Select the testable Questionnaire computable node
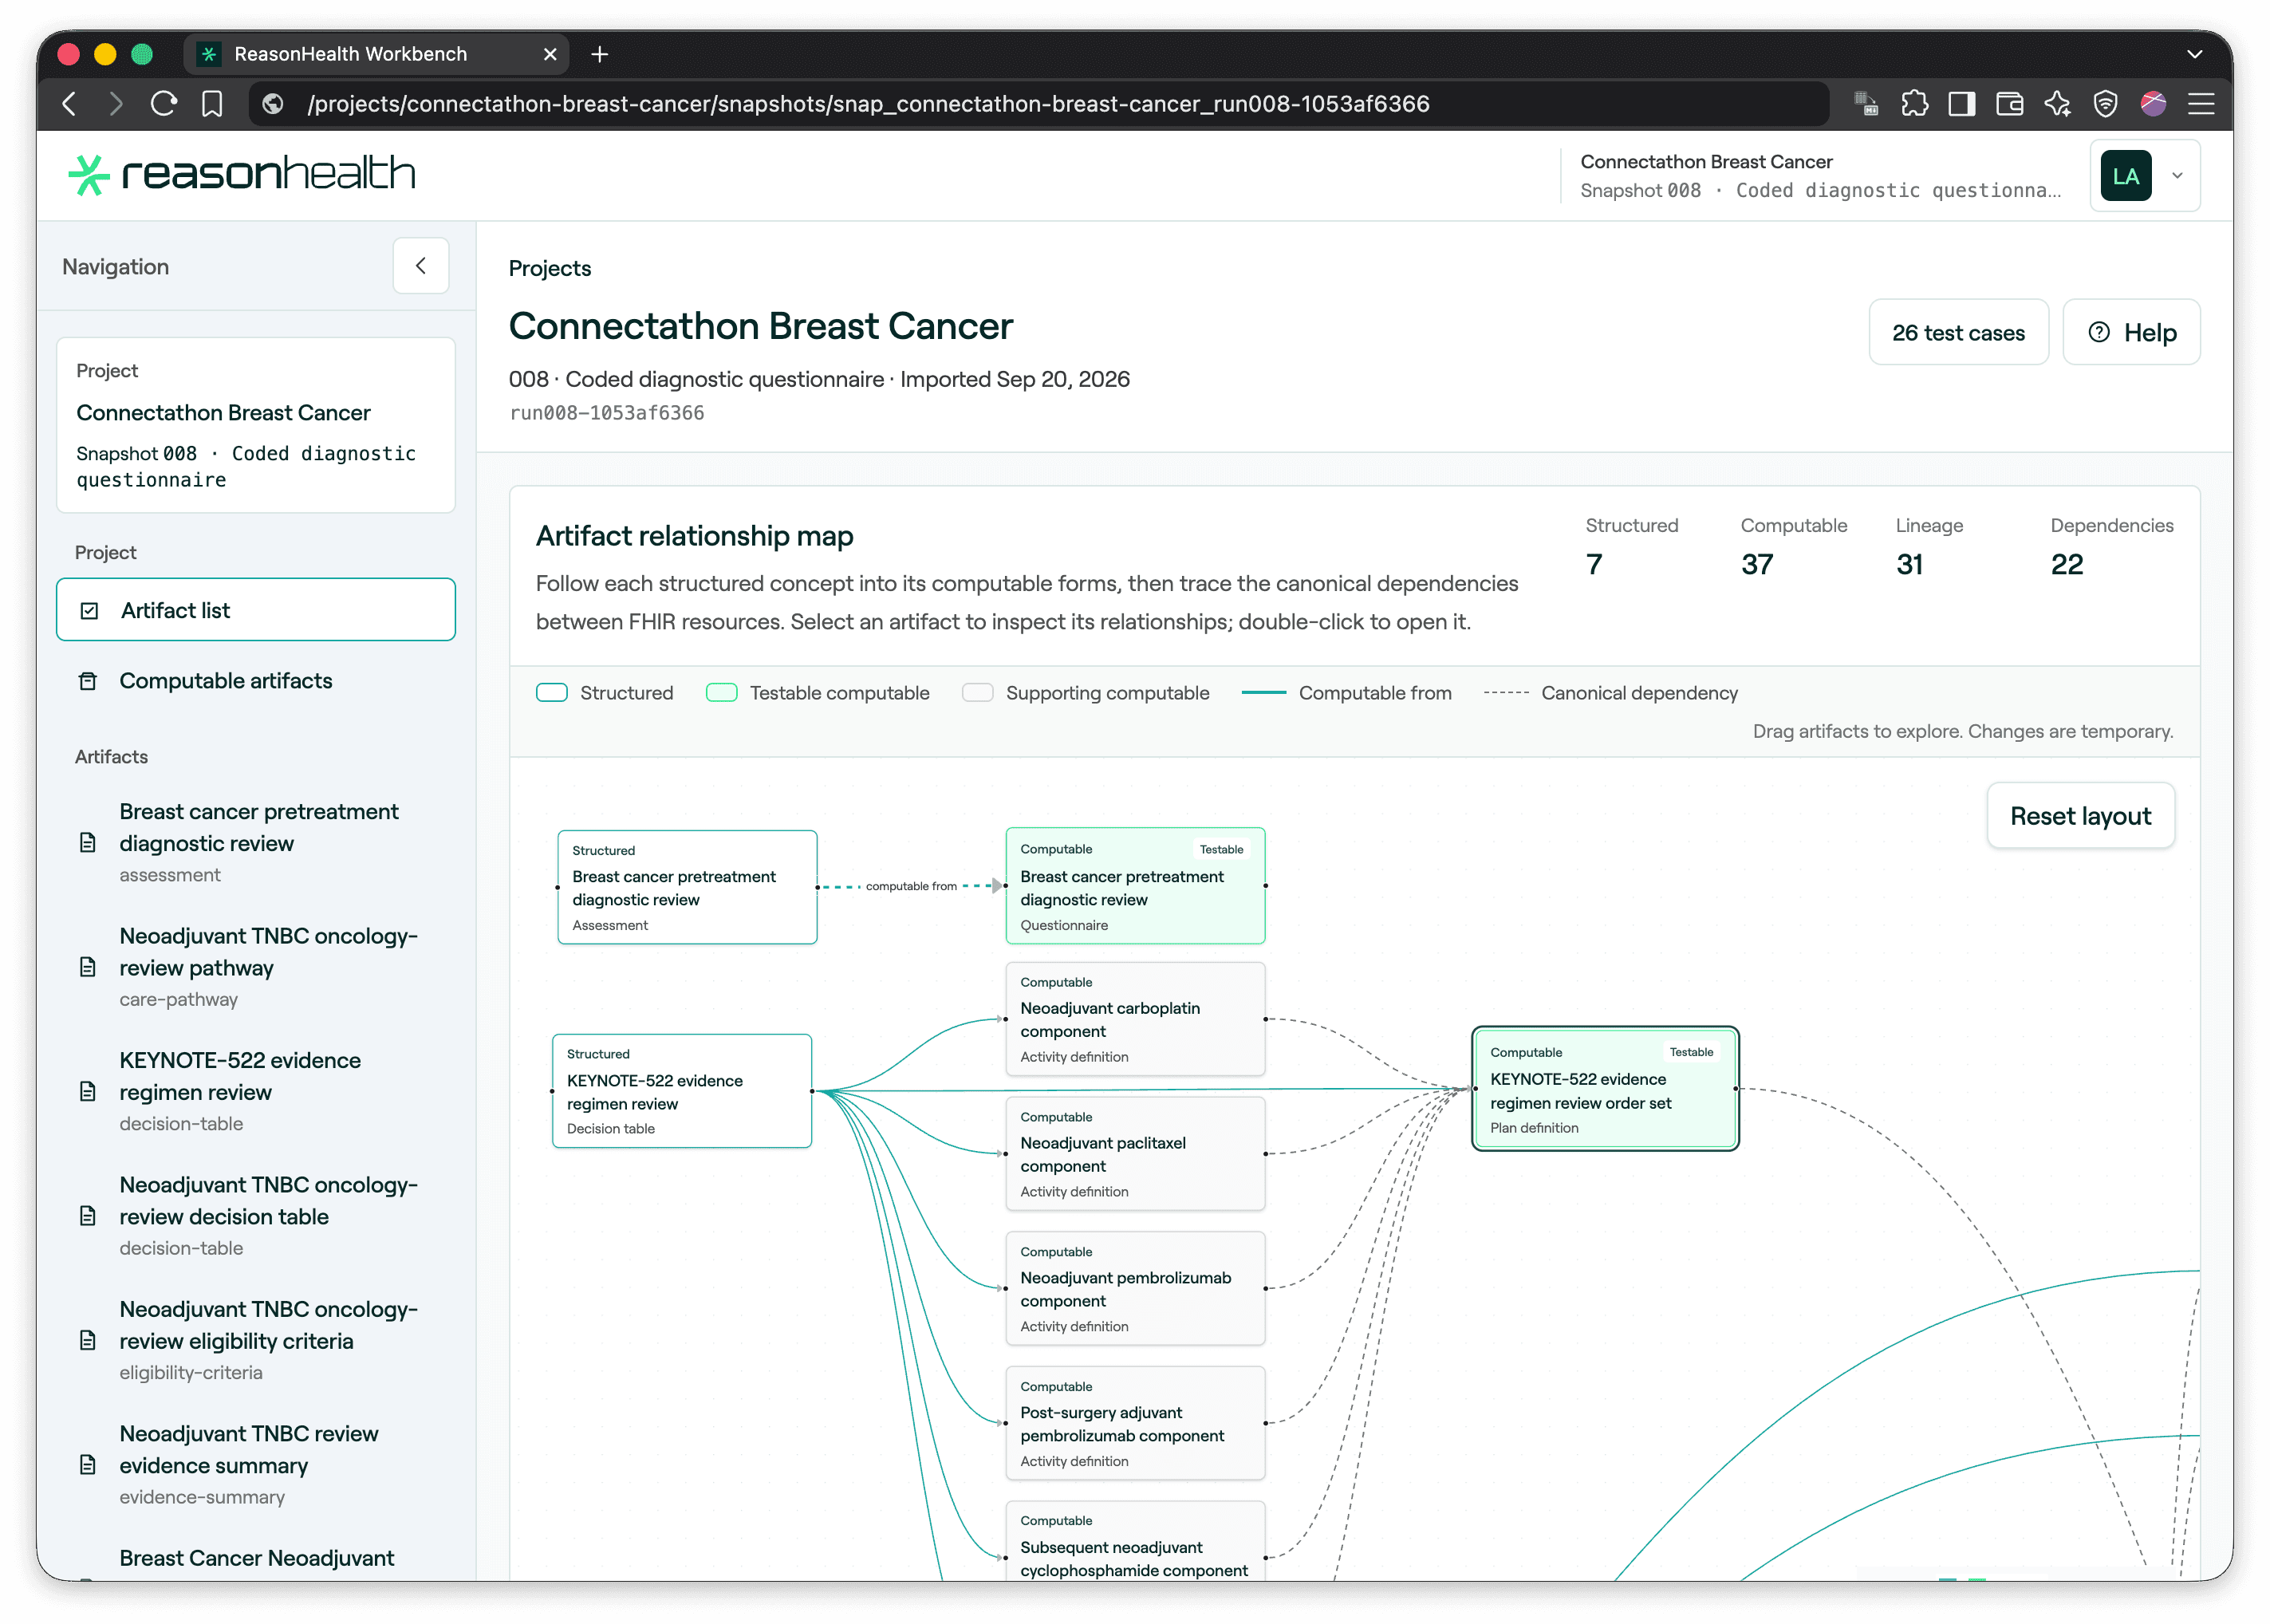Image resolution: width=2270 pixels, height=1624 pixels. pyautogui.click(x=1135, y=886)
